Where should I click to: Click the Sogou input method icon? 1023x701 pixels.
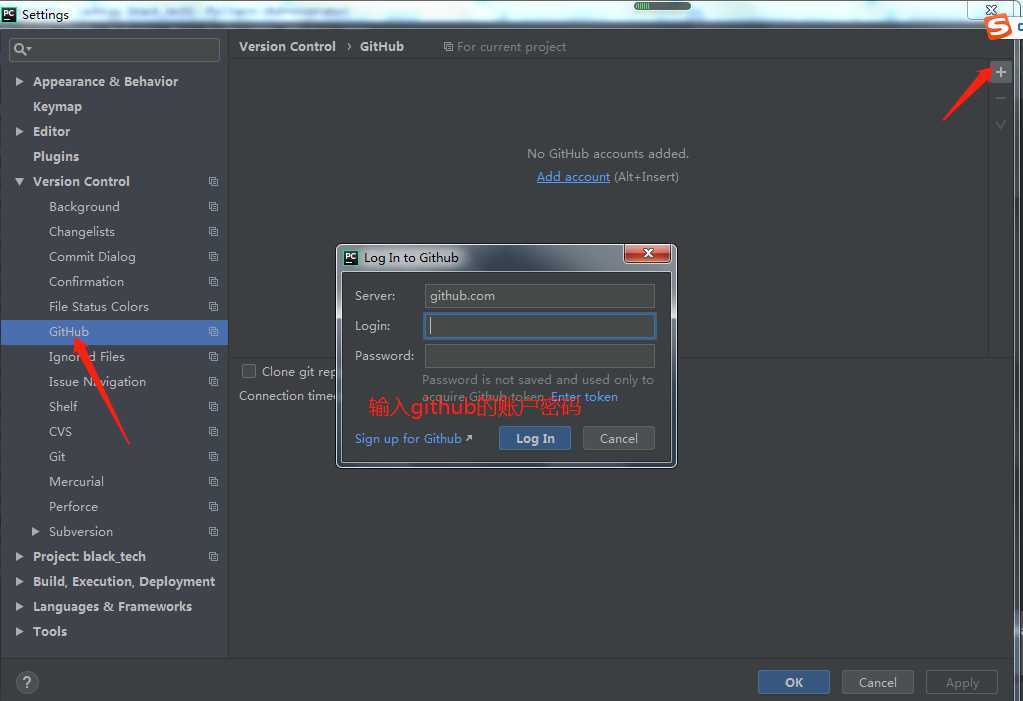tap(998, 27)
